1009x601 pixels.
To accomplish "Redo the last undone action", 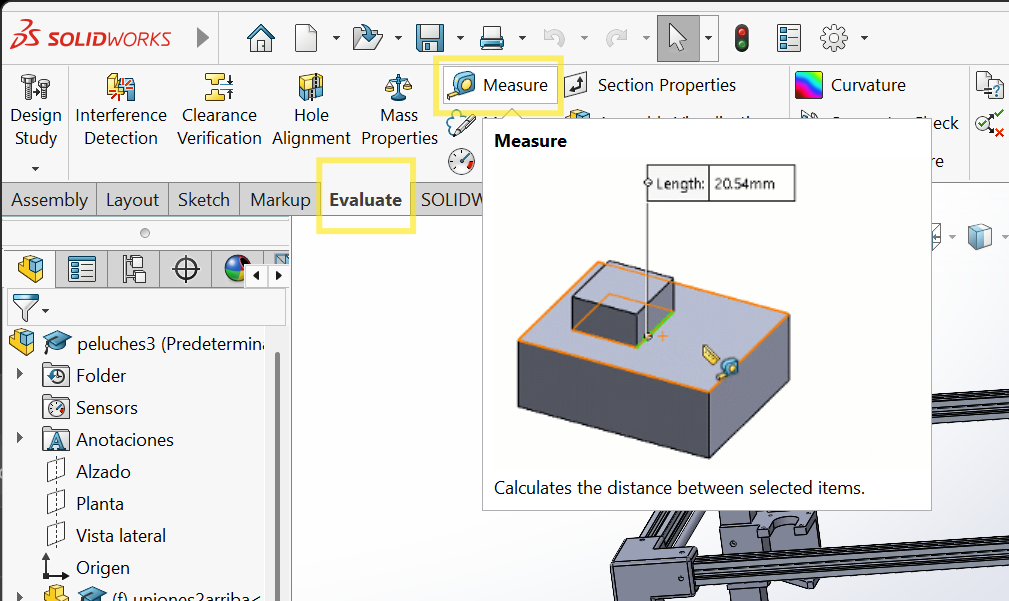I will (616, 38).
